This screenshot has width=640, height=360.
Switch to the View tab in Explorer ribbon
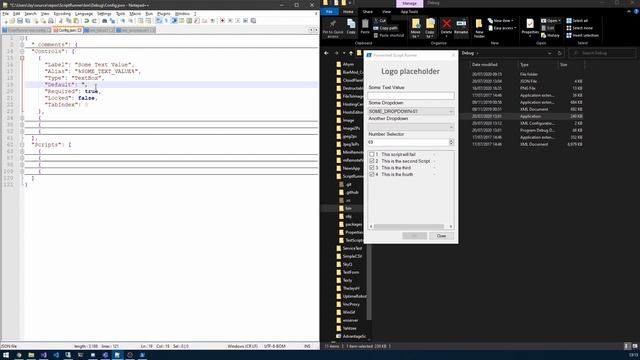386,12
